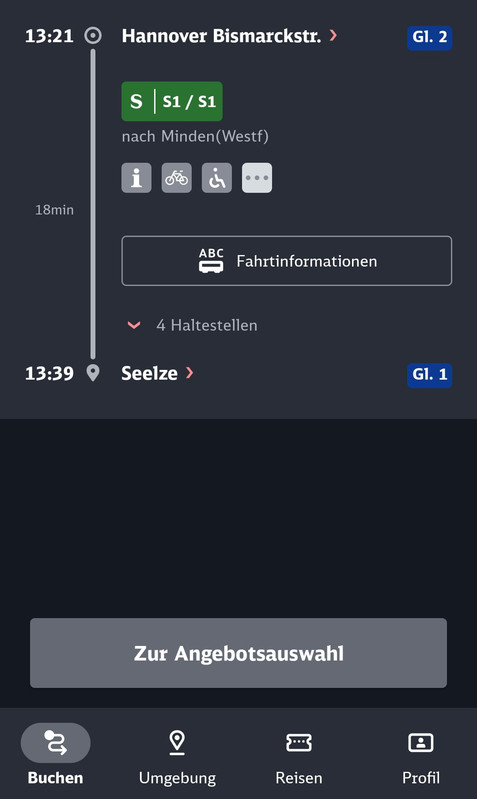The height and width of the screenshot is (799, 477).
Task: Tap the Seelze destination pin marker
Action: click(93, 373)
